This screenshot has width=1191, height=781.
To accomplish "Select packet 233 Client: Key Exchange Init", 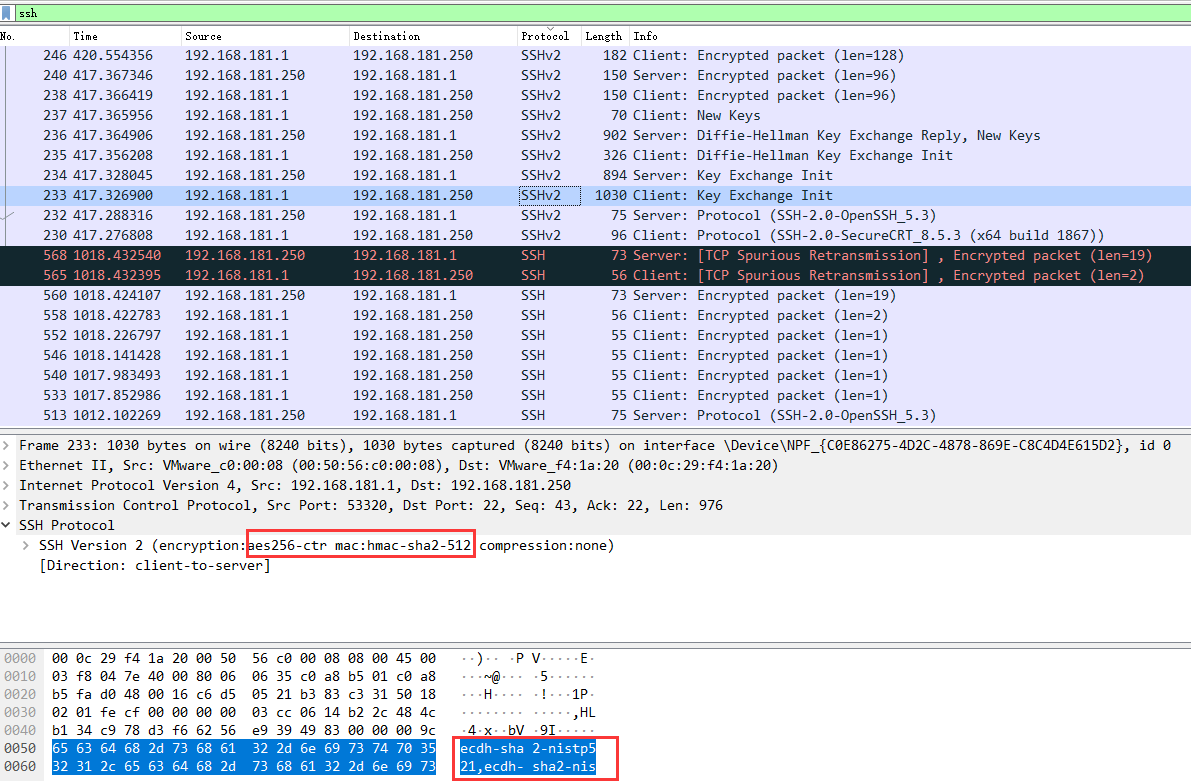I will click(596, 195).
